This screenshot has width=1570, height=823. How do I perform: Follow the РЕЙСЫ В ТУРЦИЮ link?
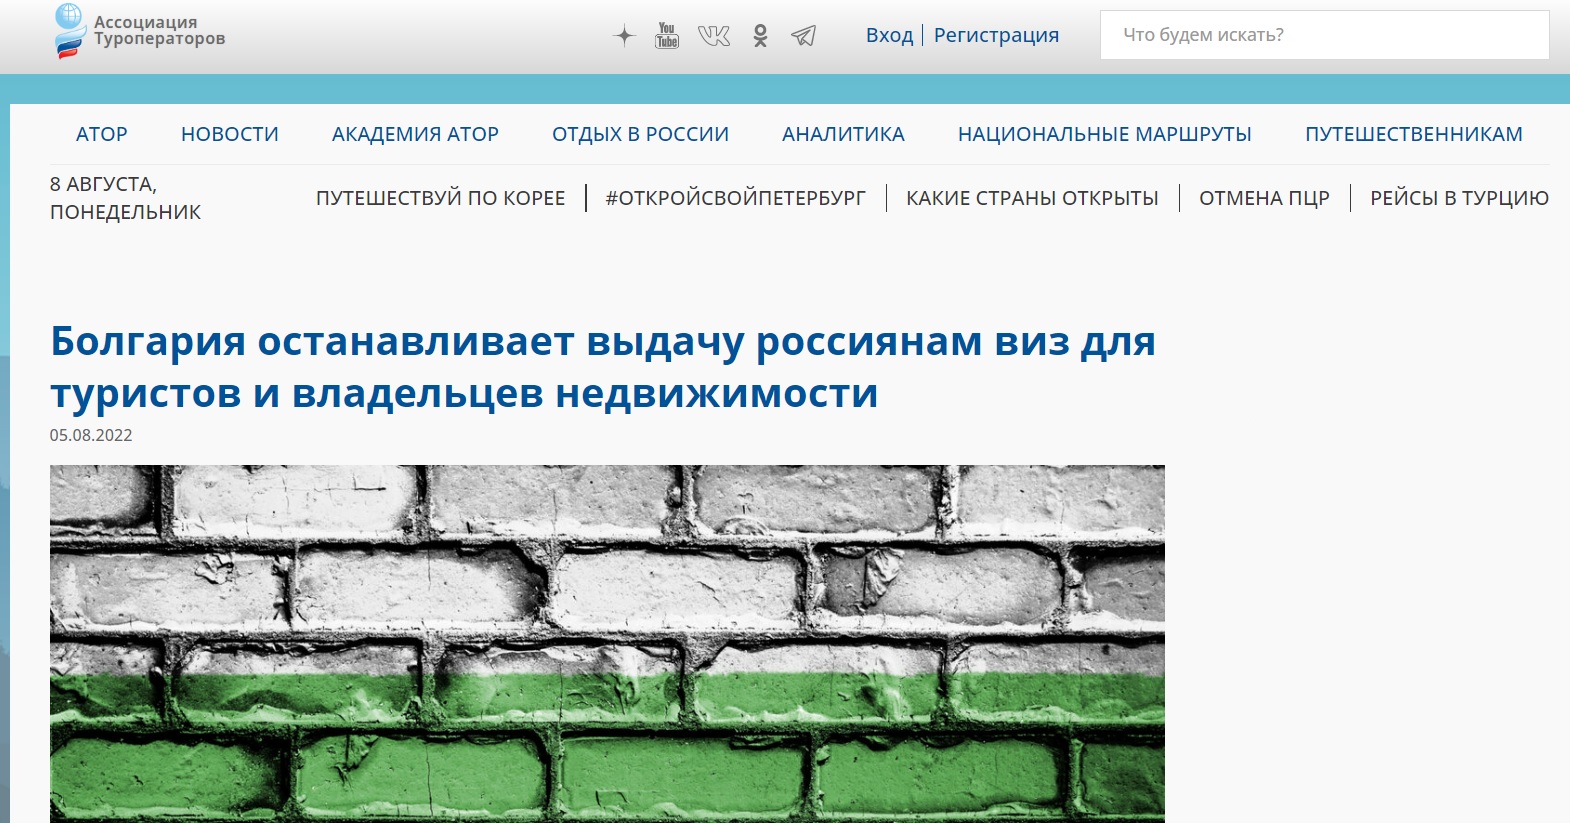pos(1459,198)
